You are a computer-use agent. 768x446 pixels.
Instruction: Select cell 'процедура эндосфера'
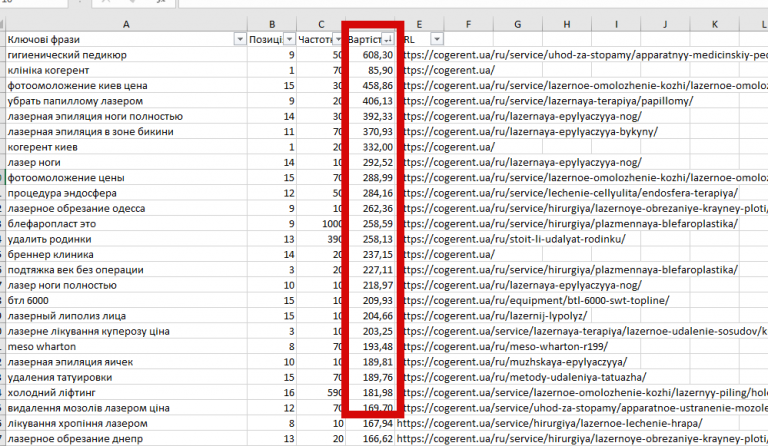(126, 193)
